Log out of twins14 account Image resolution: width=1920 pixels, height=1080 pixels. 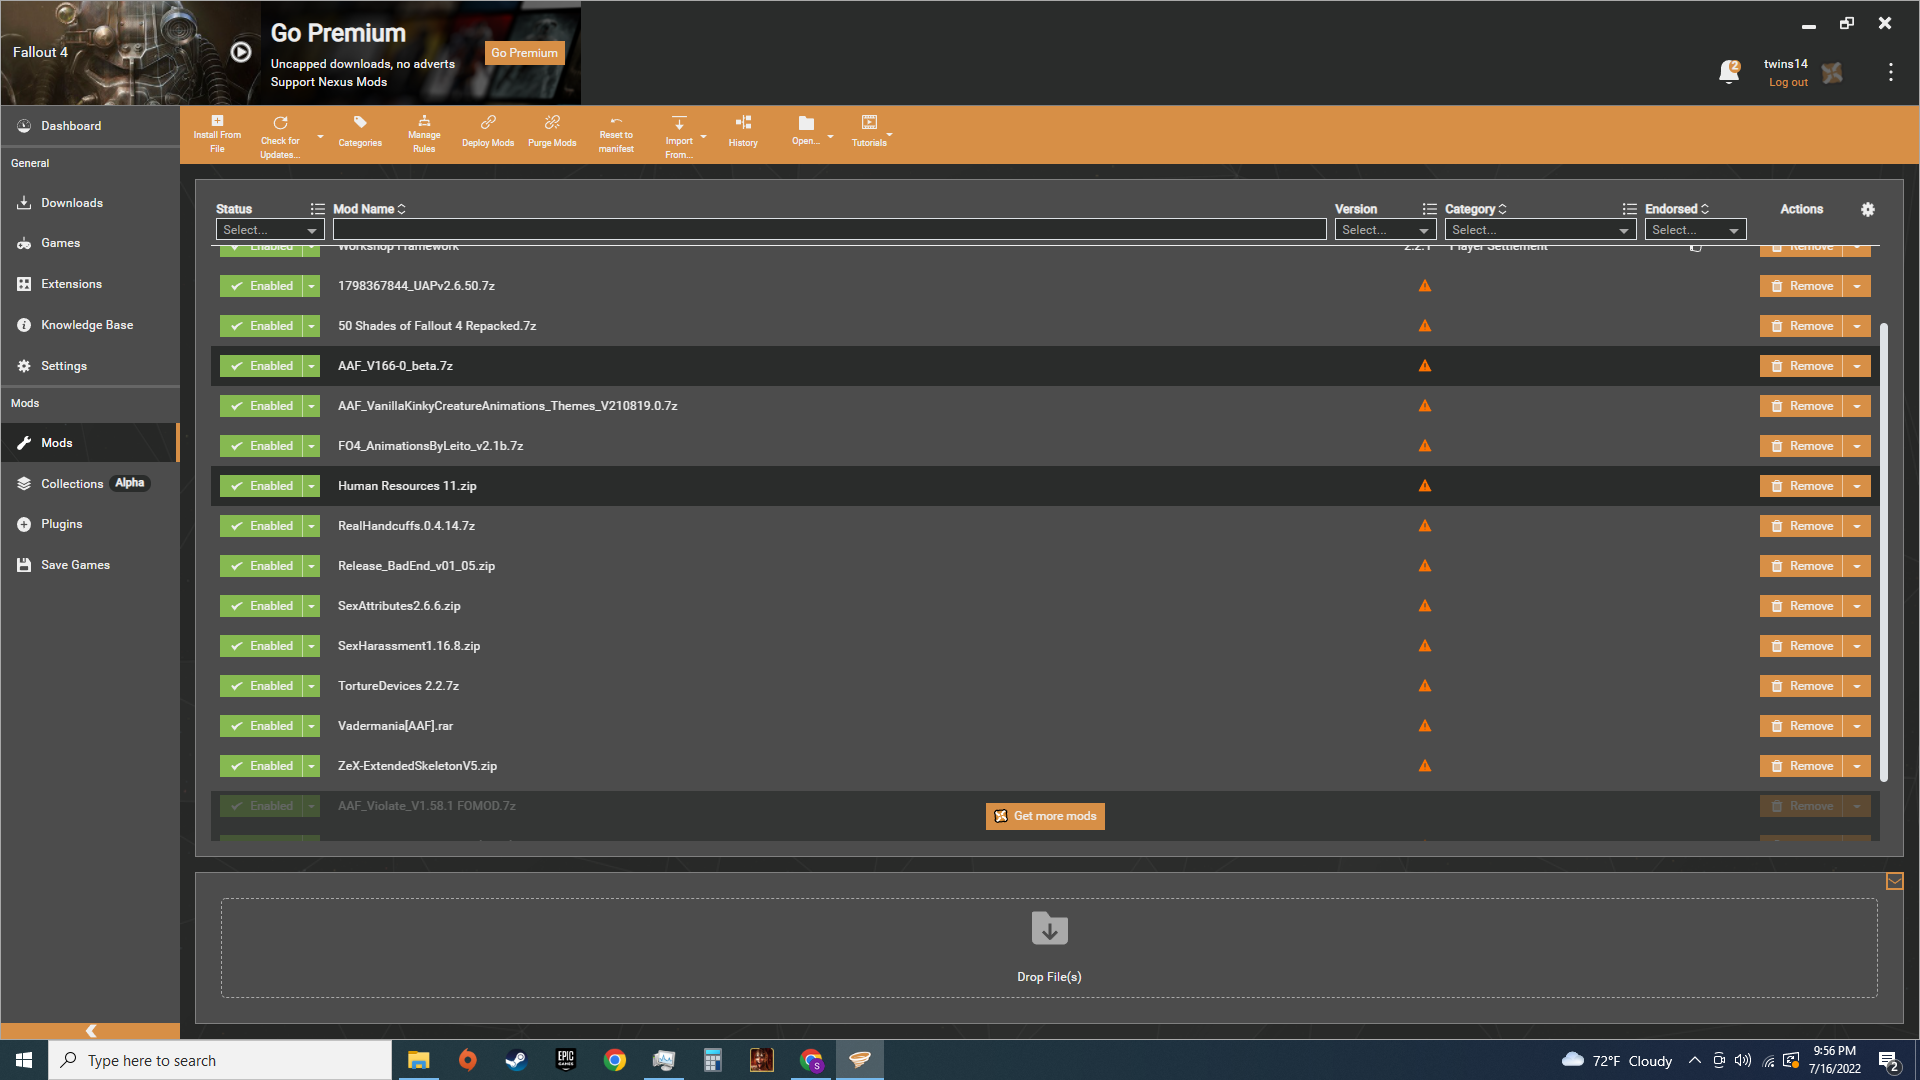pos(1788,83)
